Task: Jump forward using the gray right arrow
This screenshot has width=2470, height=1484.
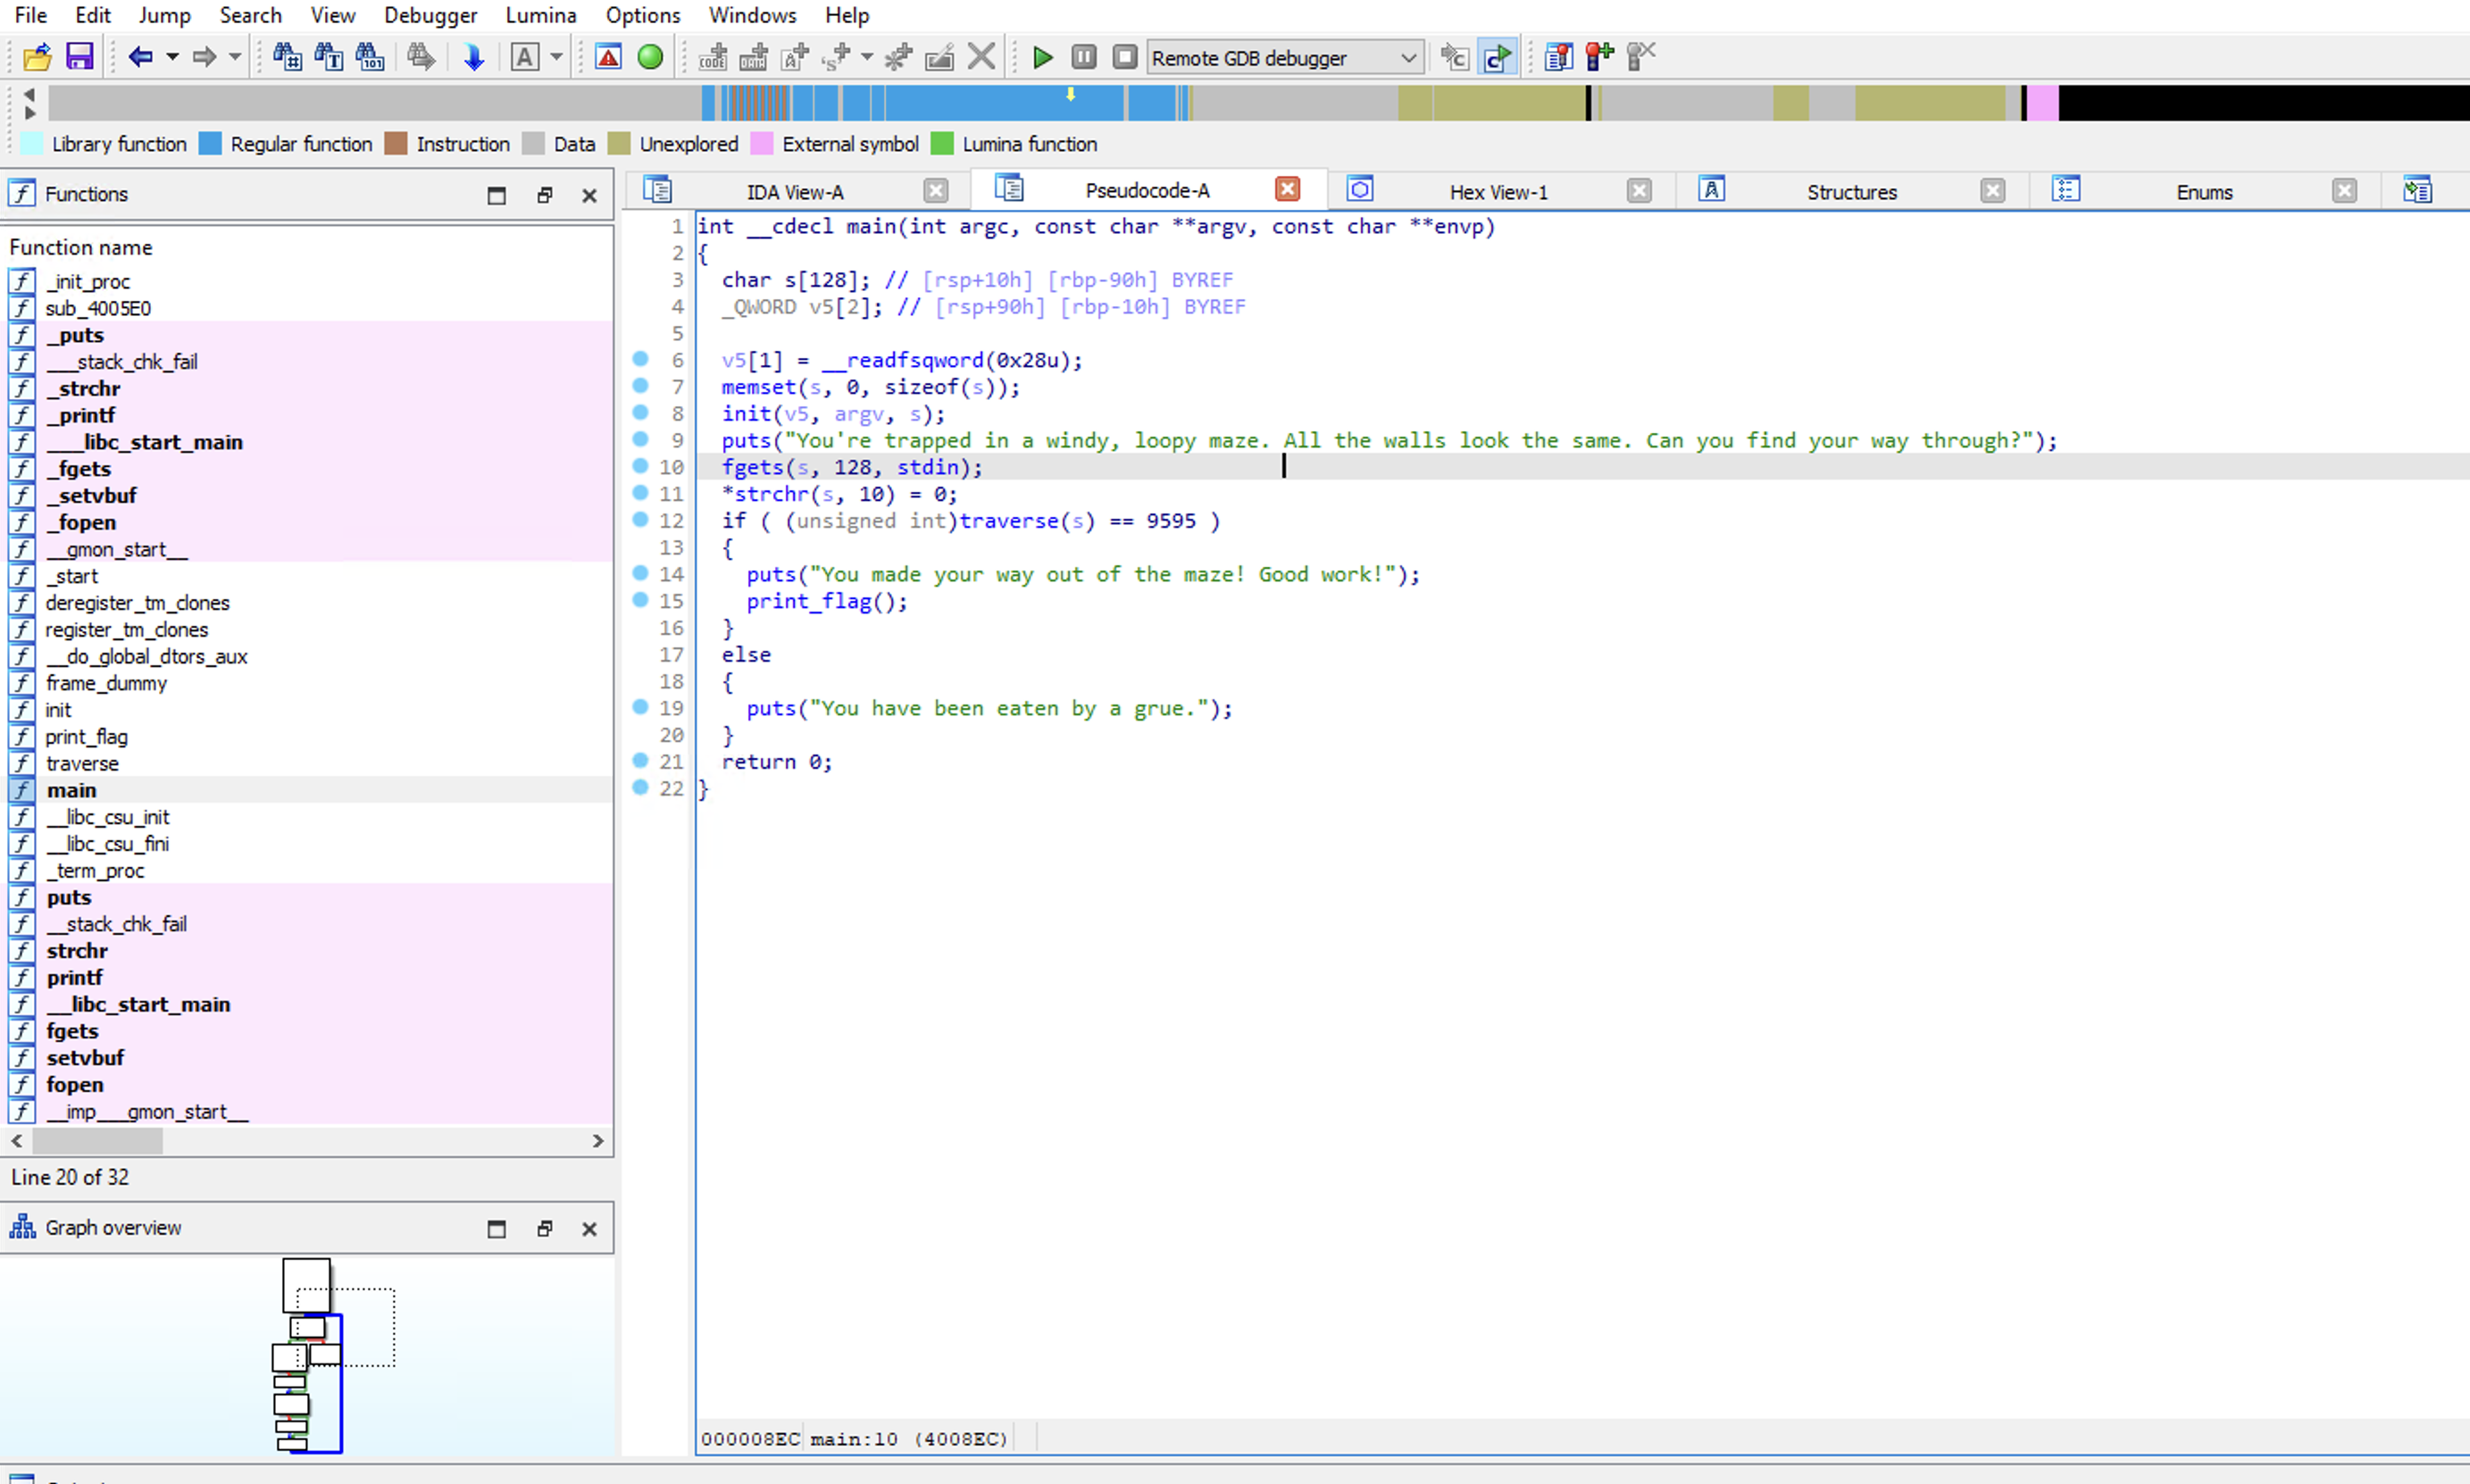Action: [x=204, y=57]
